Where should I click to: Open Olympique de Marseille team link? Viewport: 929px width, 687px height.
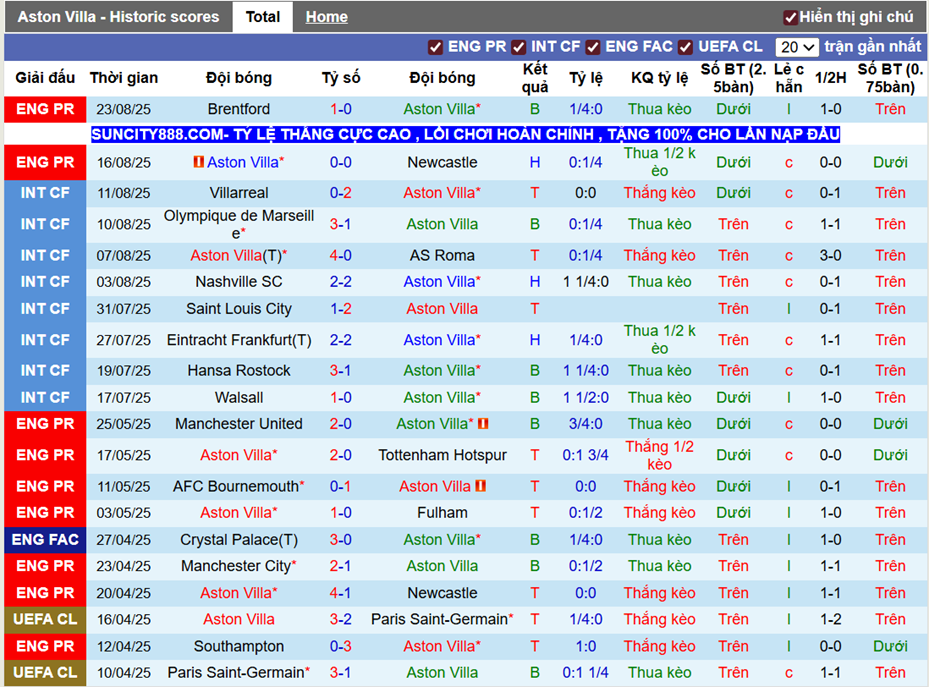[239, 224]
